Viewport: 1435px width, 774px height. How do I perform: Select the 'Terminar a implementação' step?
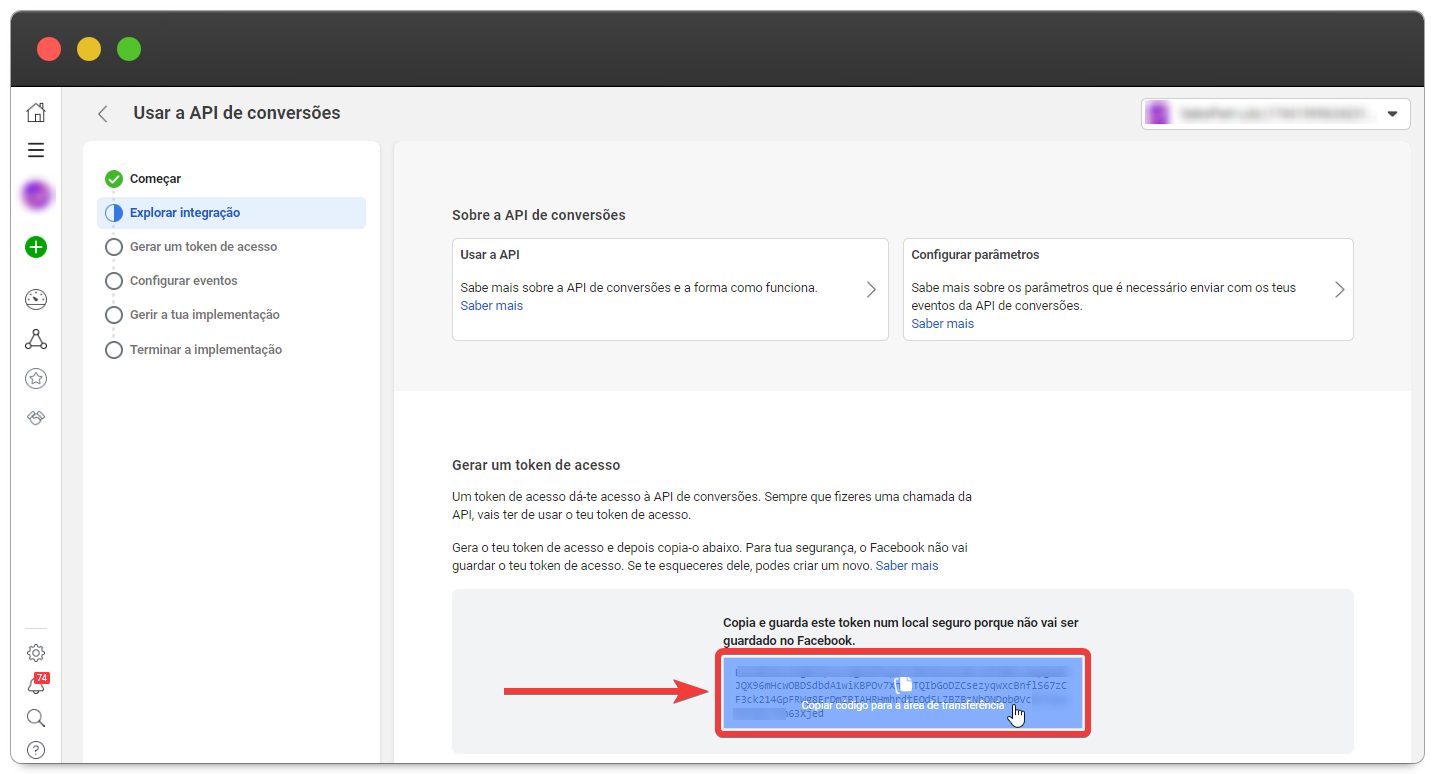tap(205, 350)
